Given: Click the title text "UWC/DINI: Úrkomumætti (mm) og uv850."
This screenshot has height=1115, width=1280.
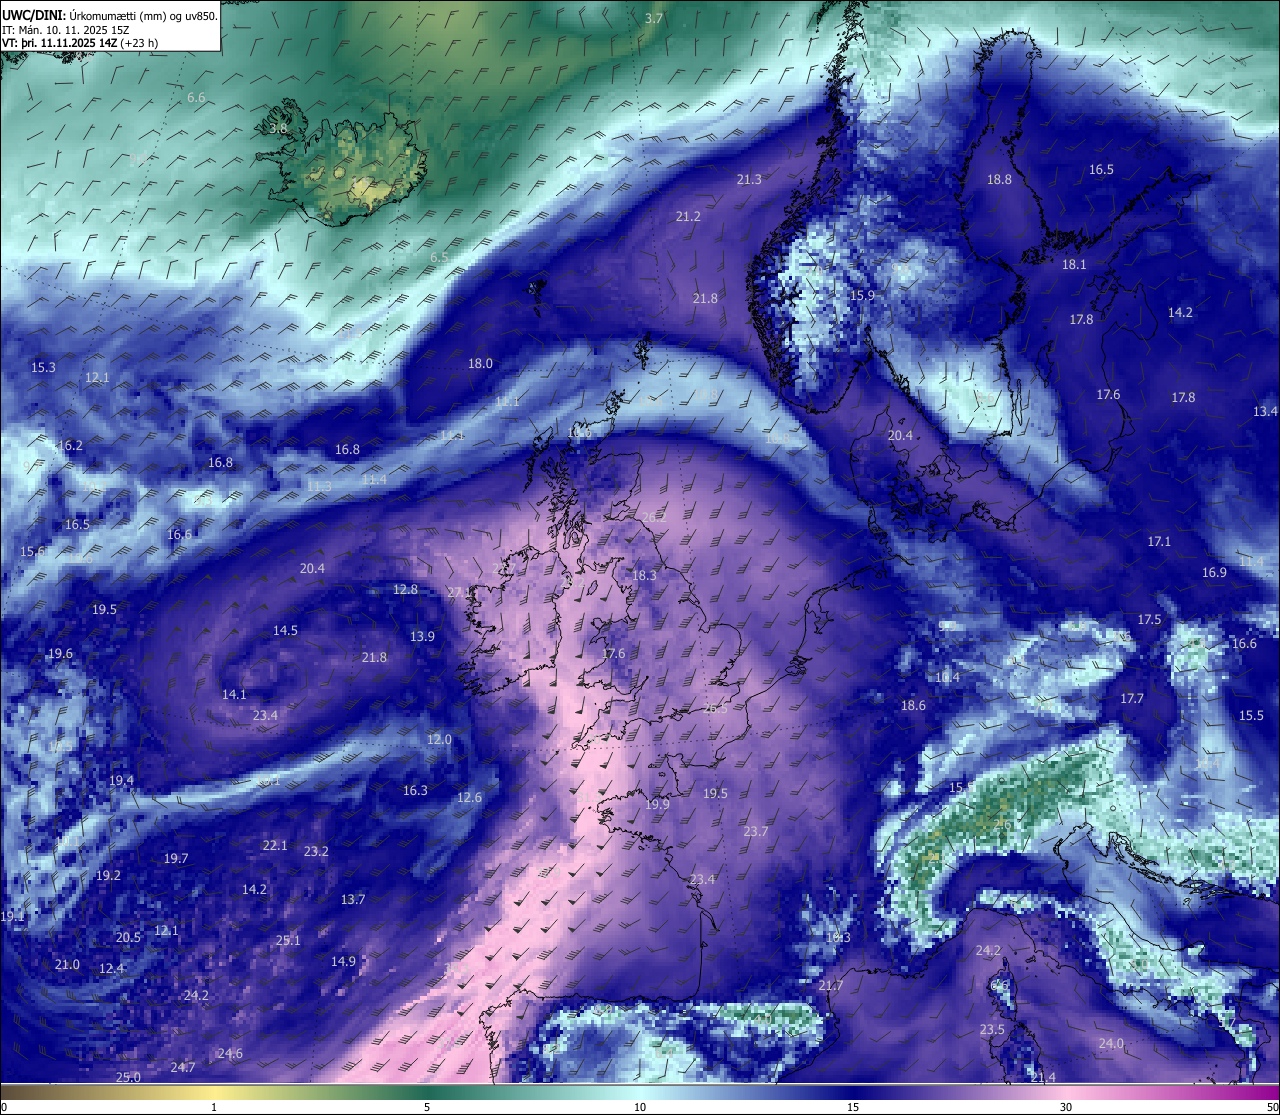Looking at the screenshot, I should coord(109,16).
